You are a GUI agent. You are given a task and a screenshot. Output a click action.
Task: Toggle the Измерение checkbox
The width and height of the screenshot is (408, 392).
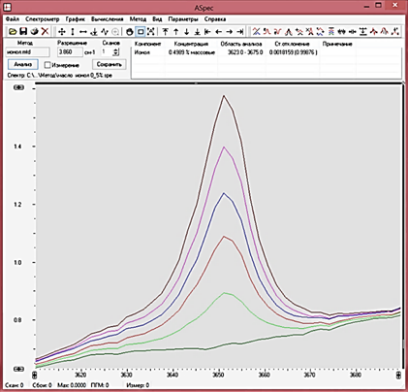(48, 65)
